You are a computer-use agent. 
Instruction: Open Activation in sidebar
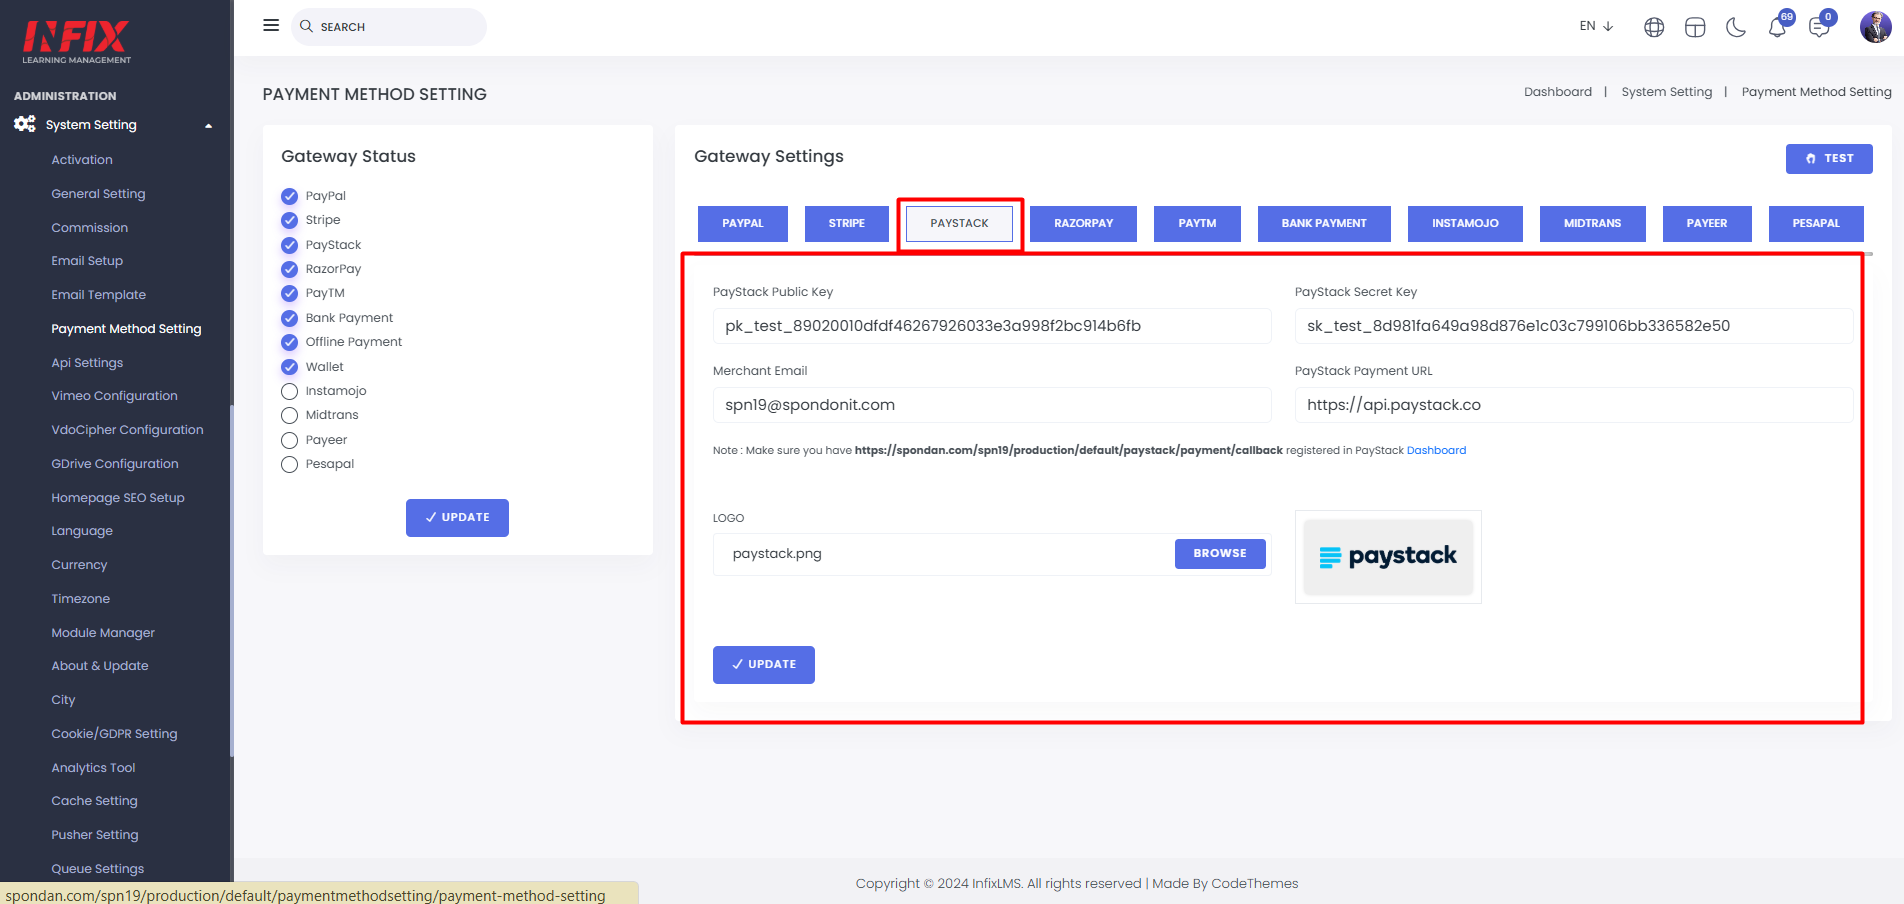tap(82, 160)
